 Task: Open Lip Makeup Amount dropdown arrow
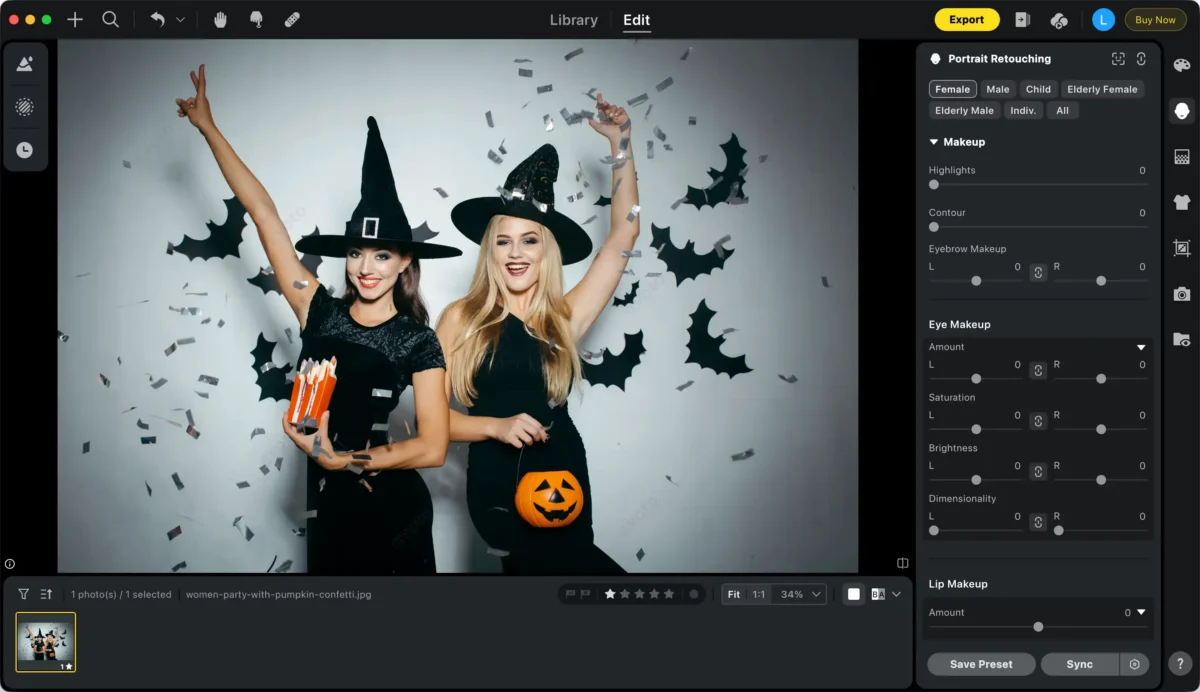pyautogui.click(x=1141, y=612)
